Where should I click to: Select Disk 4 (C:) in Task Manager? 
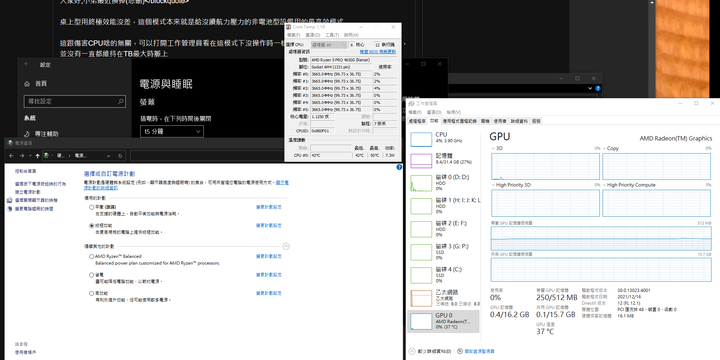click(x=444, y=275)
